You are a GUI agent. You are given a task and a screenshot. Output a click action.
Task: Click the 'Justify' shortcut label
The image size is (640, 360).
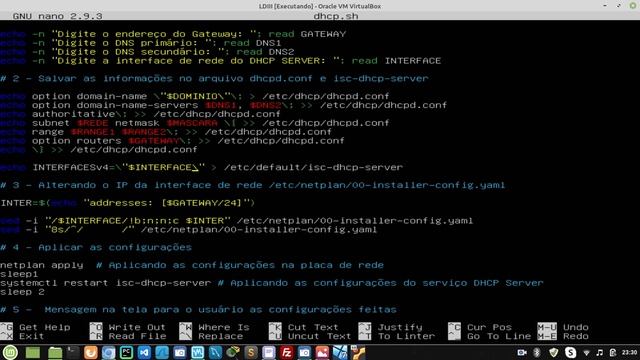(400, 327)
